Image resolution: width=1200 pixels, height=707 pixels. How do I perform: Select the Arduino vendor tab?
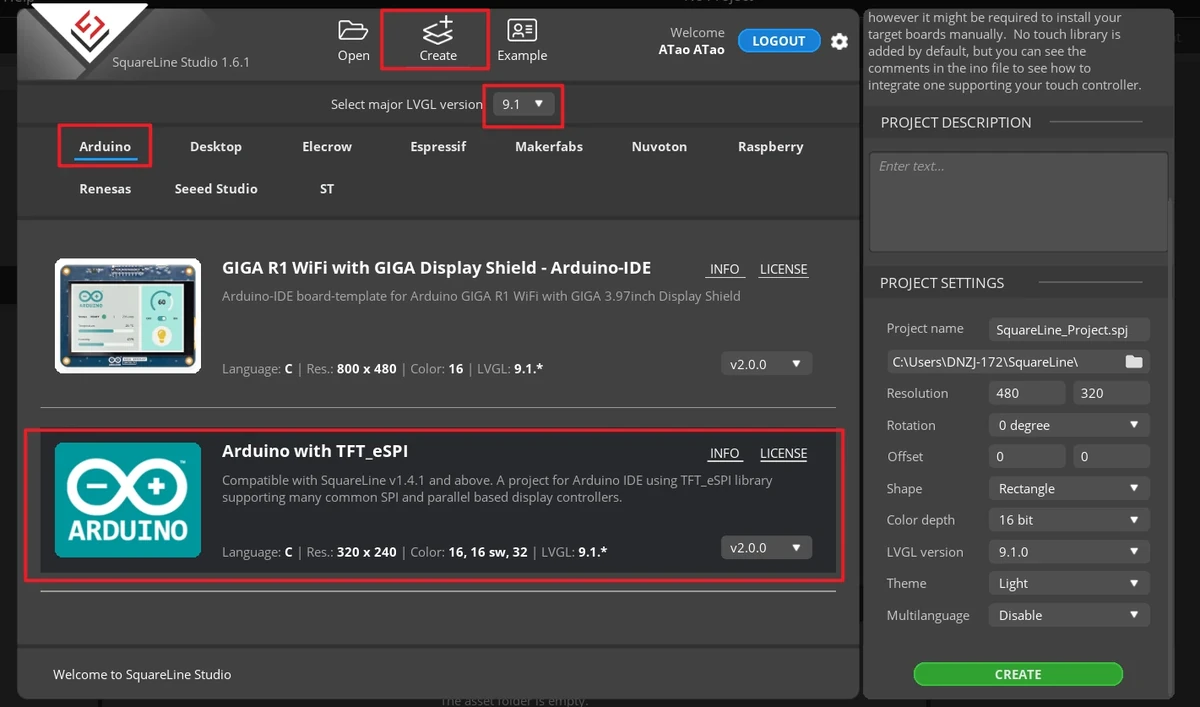click(x=105, y=146)
